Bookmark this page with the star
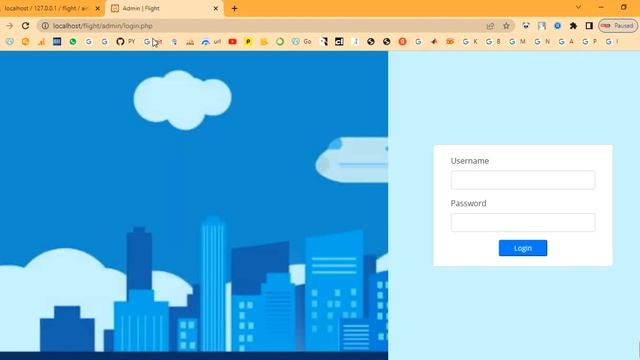Screen dimensions: 640x360 click(x=506, y=26)
